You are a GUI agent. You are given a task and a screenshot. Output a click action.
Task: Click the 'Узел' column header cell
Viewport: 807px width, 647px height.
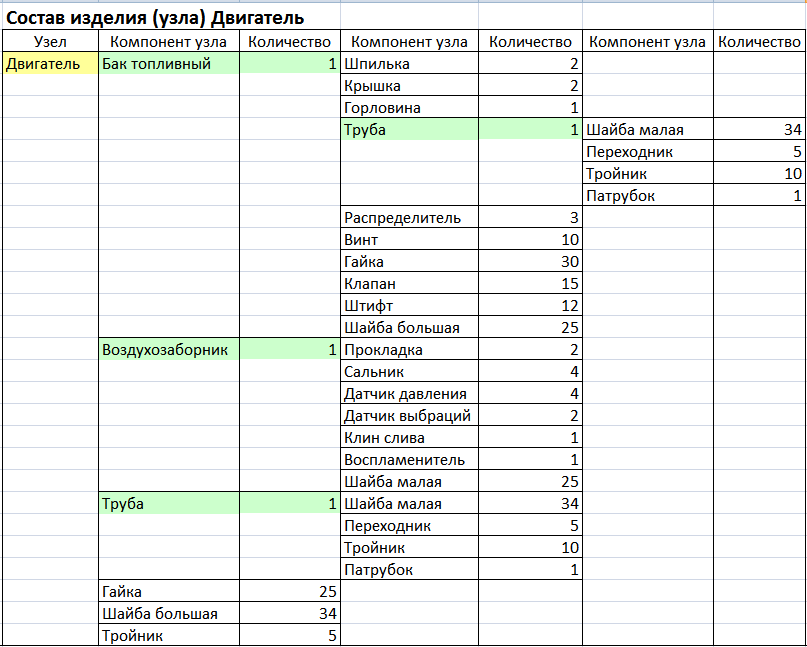click(50, 42)
